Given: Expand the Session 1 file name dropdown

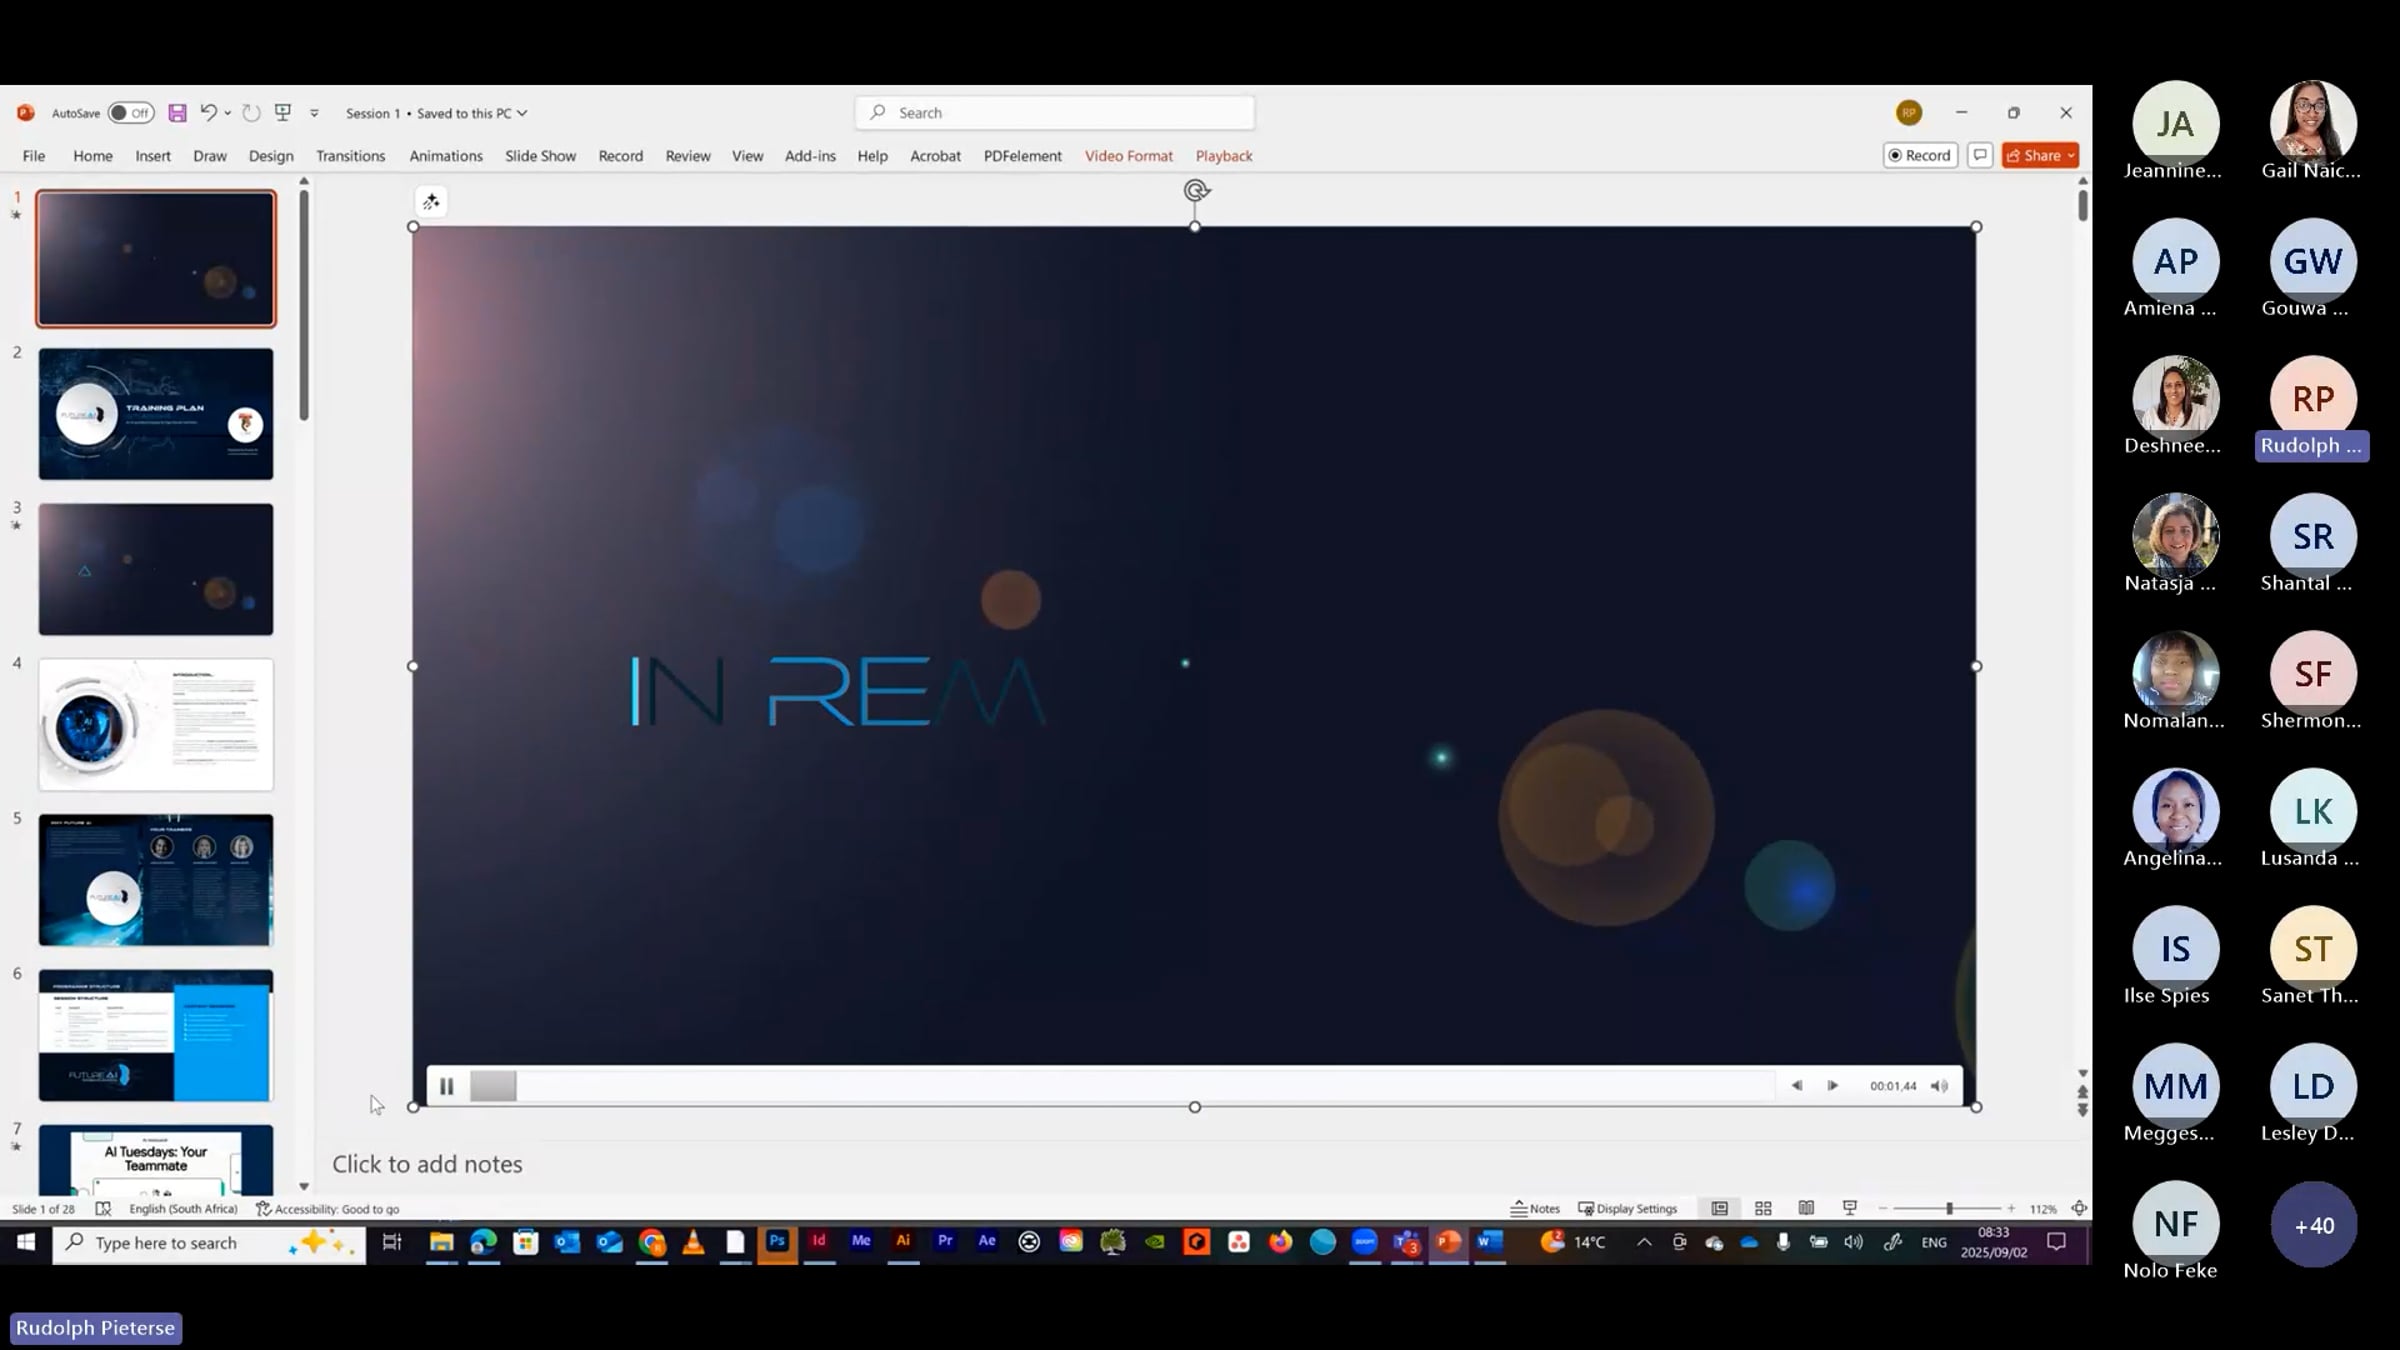Looking at the screenshot, I should [522, 113].
